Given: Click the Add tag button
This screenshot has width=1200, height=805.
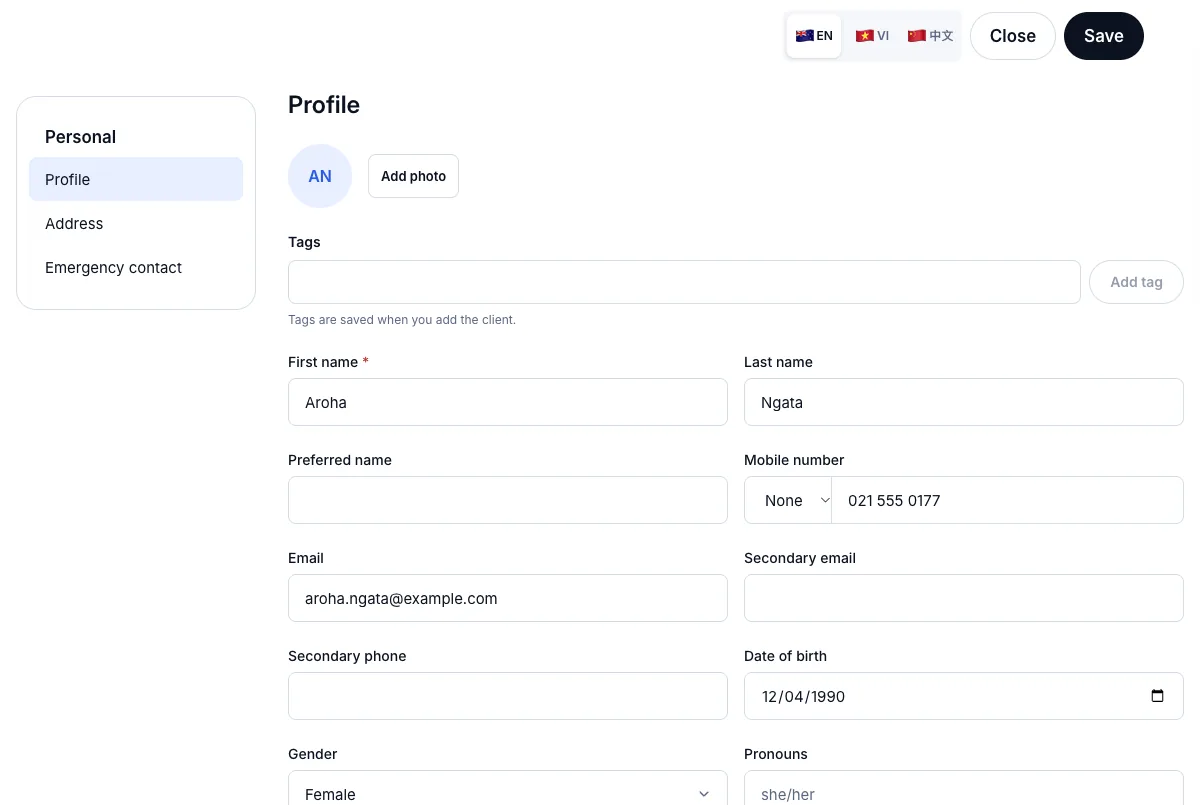Looking at the screenshot, I should coord(1136,282).
